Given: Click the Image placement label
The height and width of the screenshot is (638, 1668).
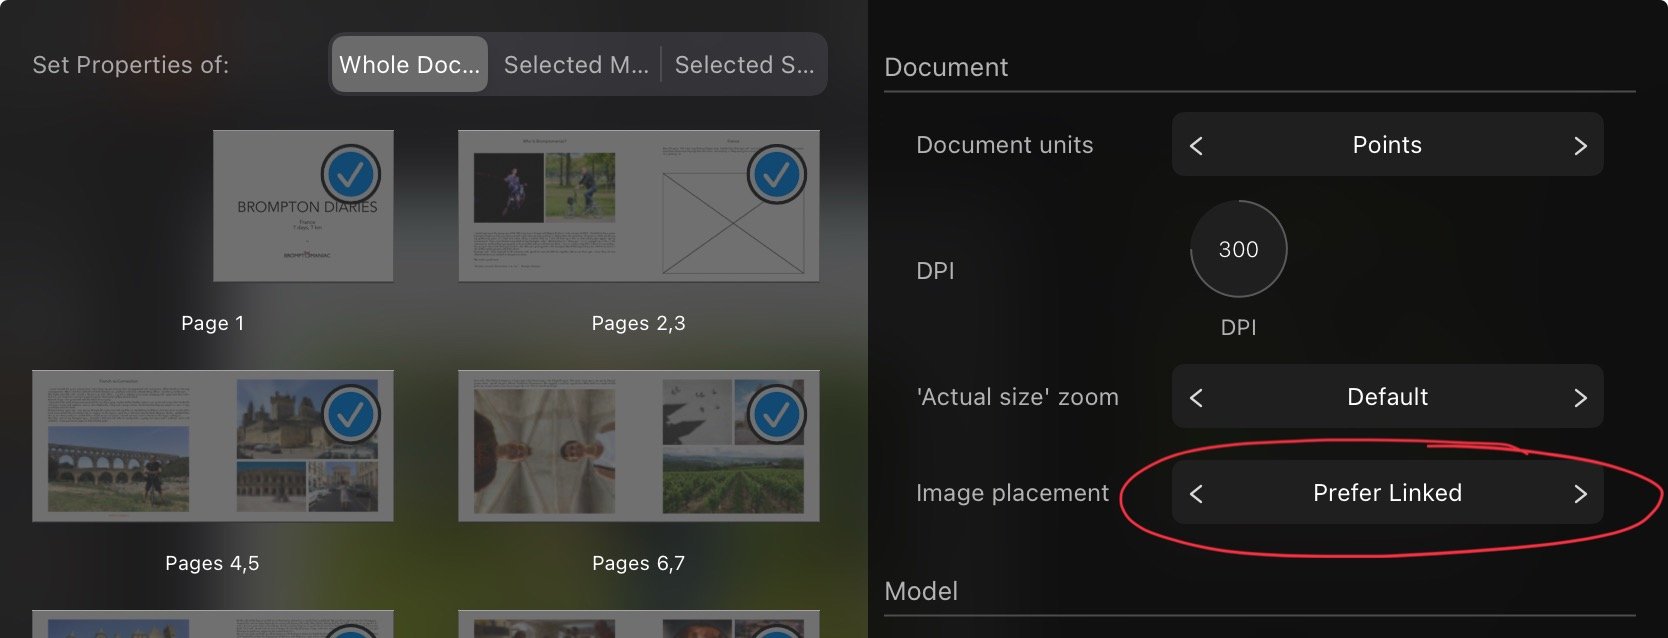Looking at the screenshot, I should coord(1013,493).
